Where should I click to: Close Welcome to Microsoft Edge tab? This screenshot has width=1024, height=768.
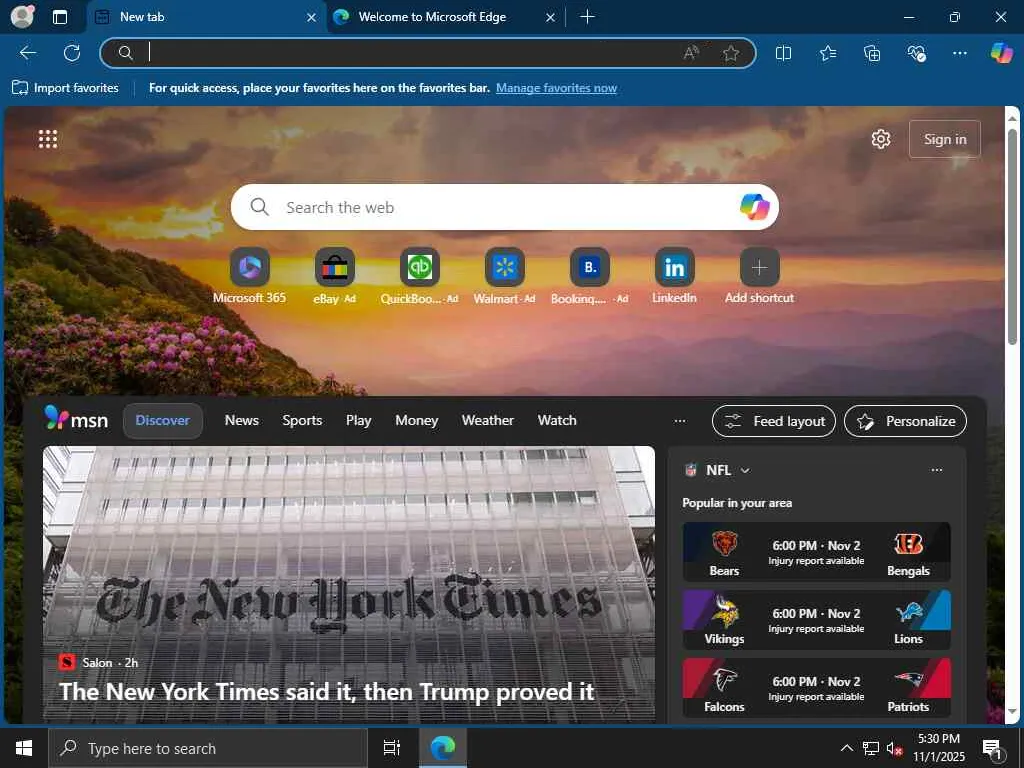pyautogui.click(x=551, y=18)
